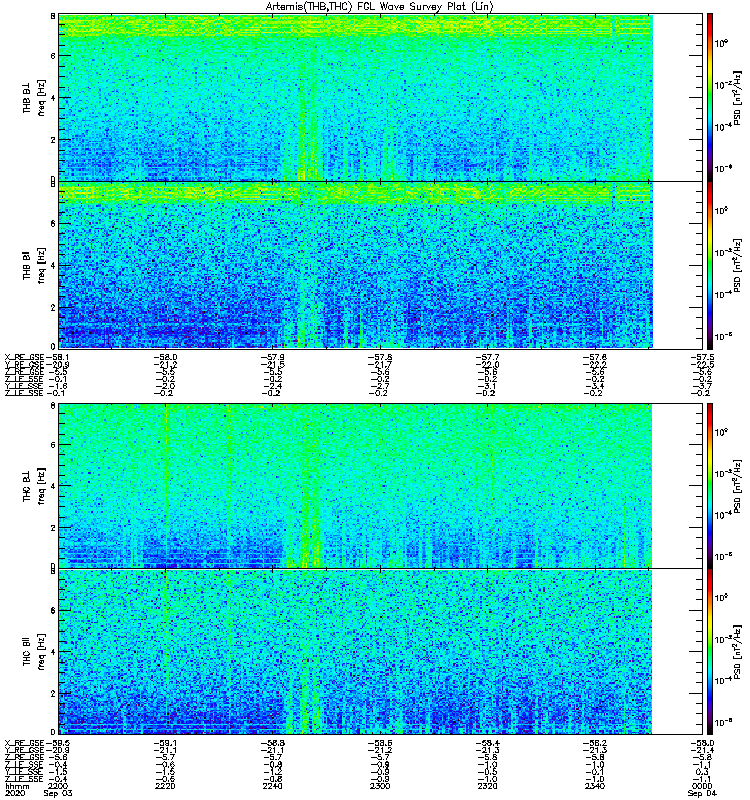The height and width of the screenshot is (800, 750).
Task: Click the THB X_RE_GSE value '-57.5'
Action: click(x=703, y=357)
